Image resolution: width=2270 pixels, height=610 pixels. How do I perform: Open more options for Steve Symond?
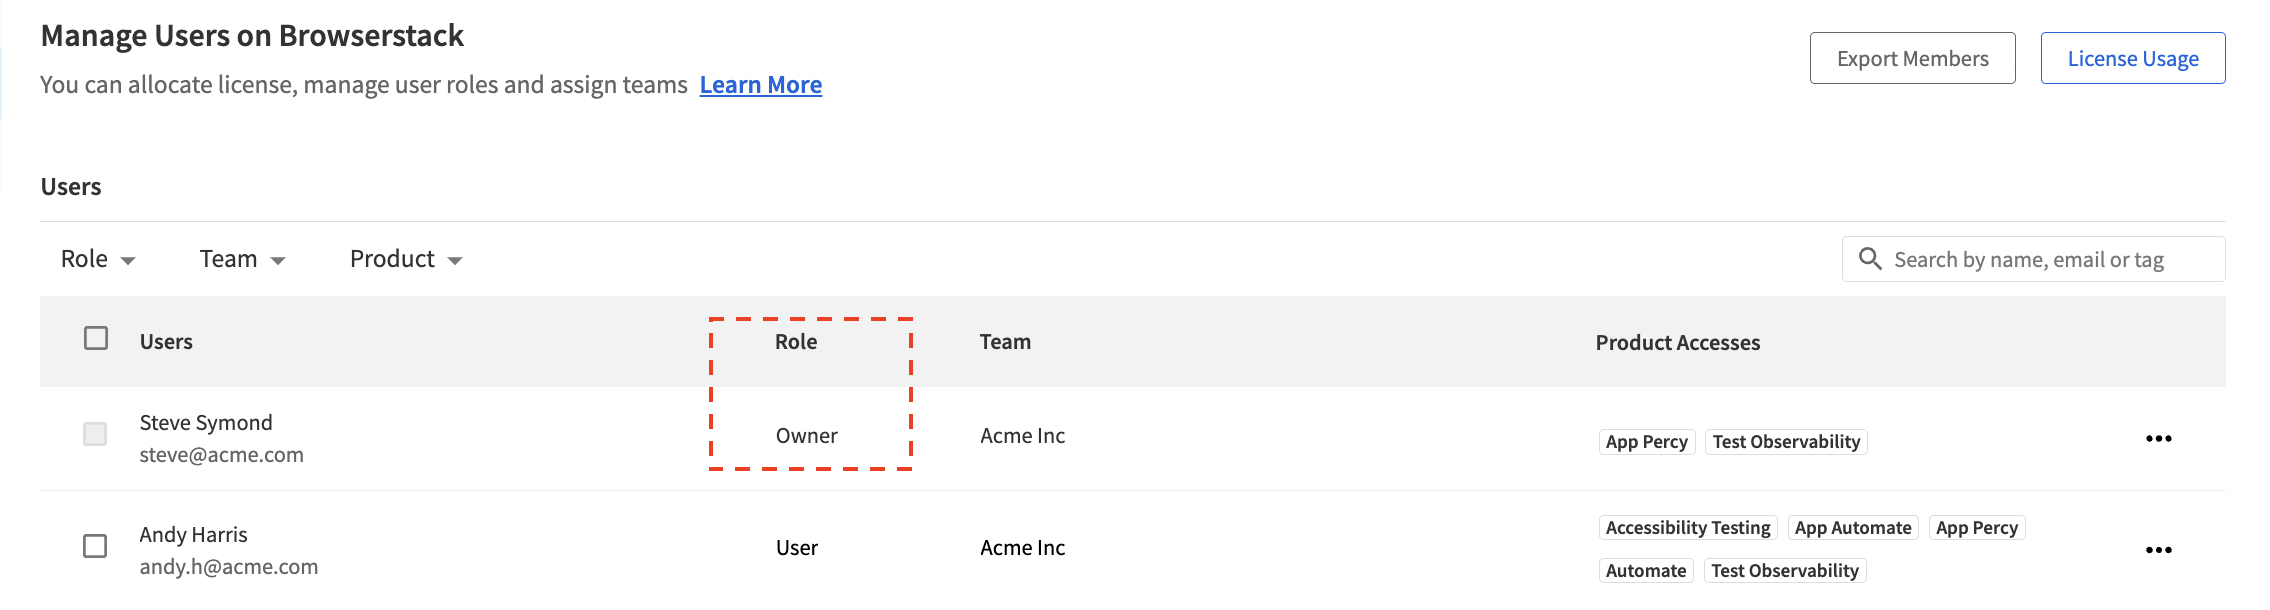(2158, 439)
